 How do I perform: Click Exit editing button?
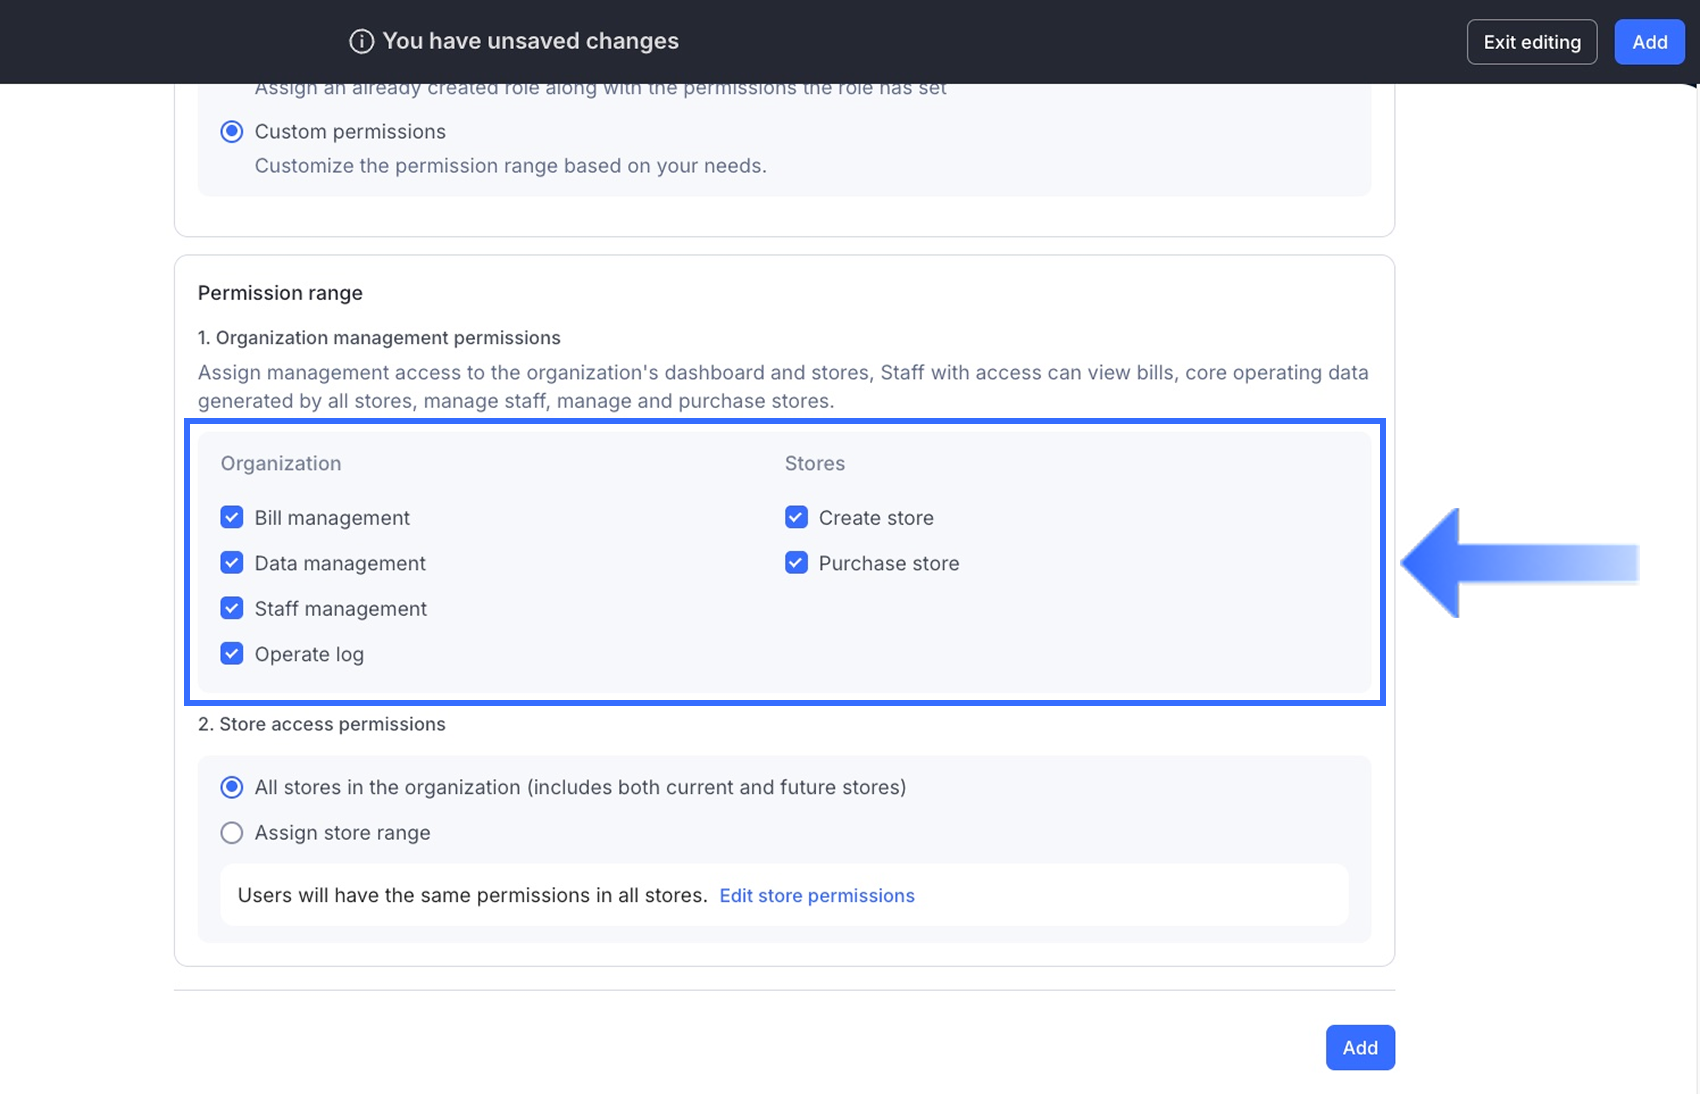tap(1531, 42)
